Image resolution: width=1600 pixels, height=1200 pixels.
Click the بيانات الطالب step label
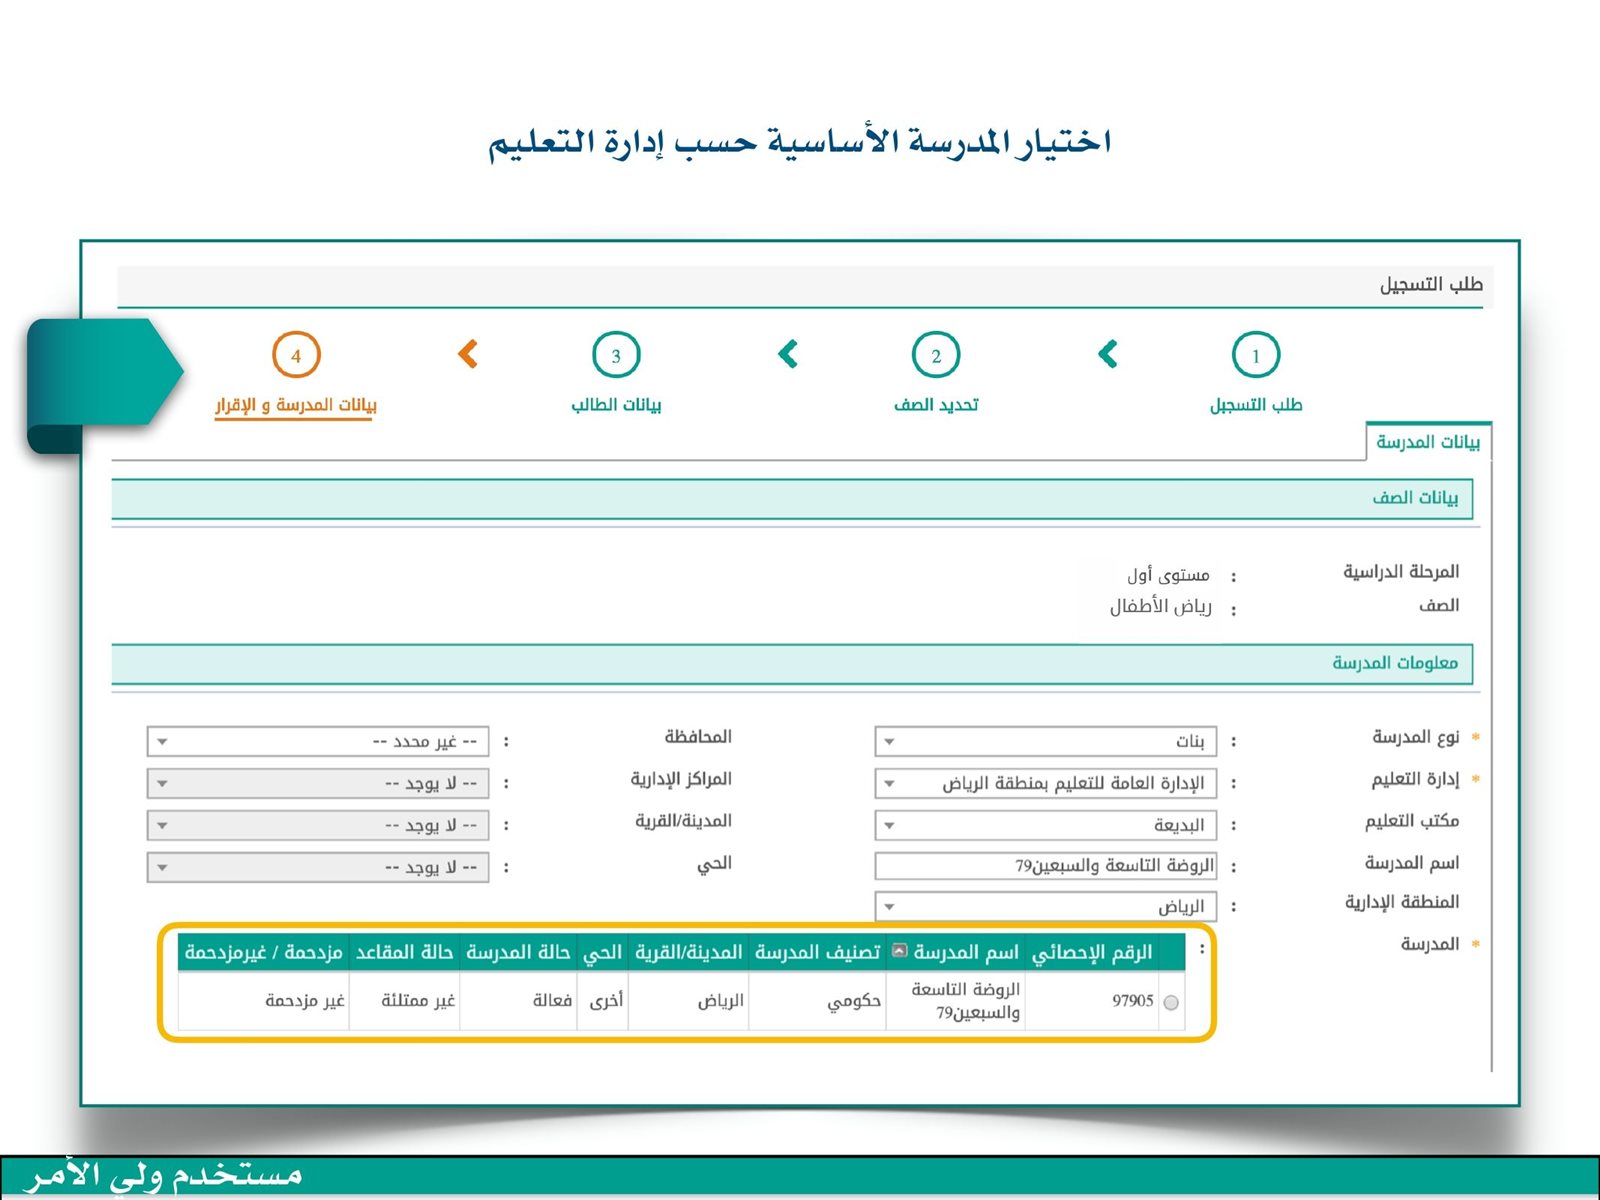616,405
